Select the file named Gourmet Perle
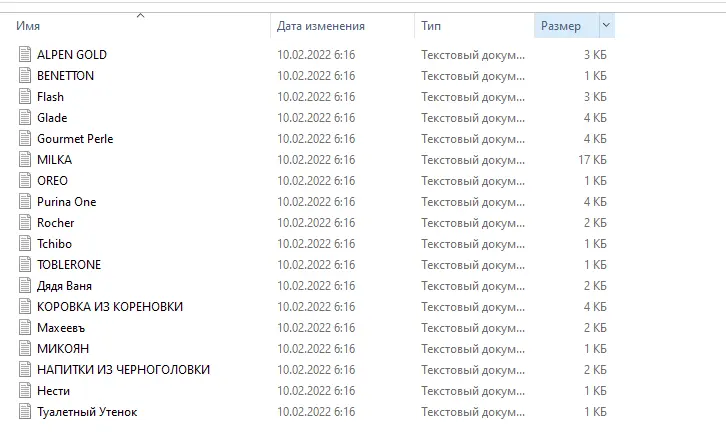726x439 pixels. tap(75, 138)
